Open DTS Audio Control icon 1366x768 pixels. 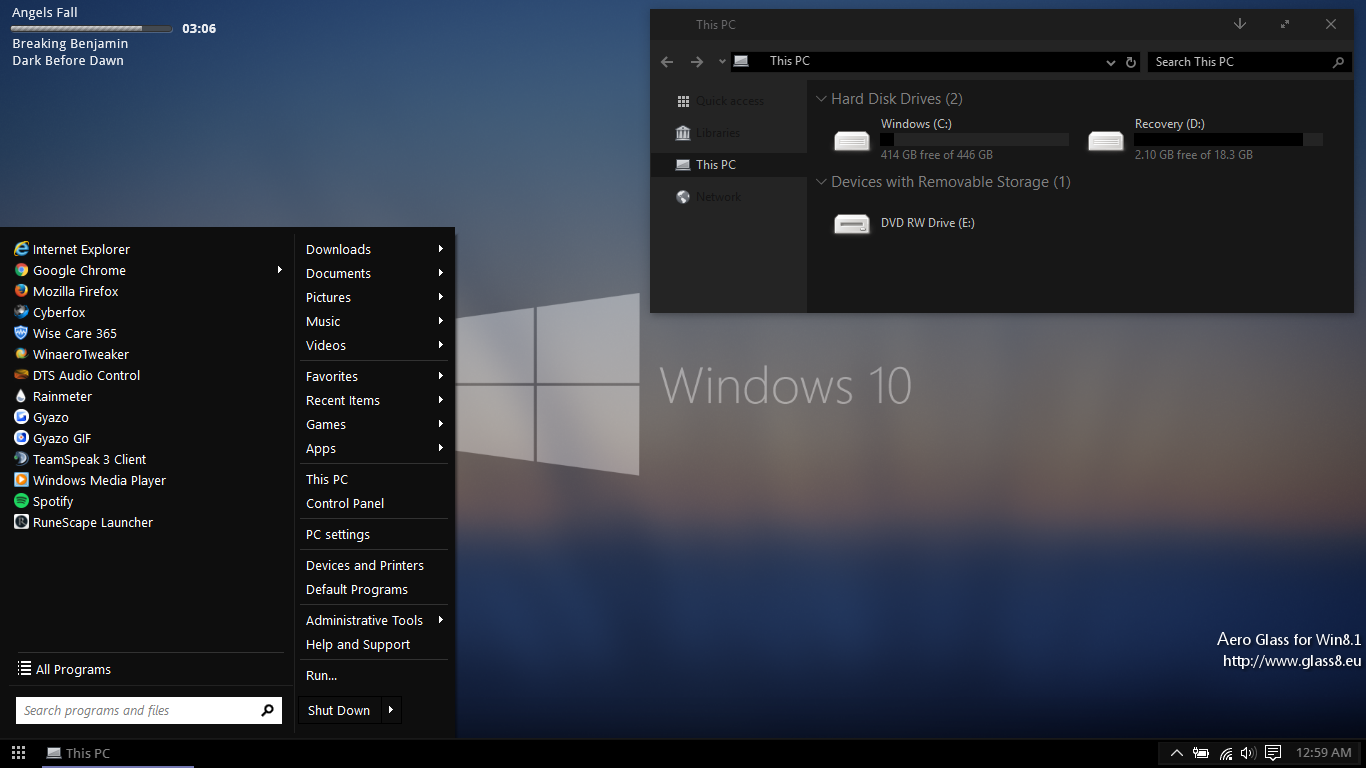coord(21,375)
